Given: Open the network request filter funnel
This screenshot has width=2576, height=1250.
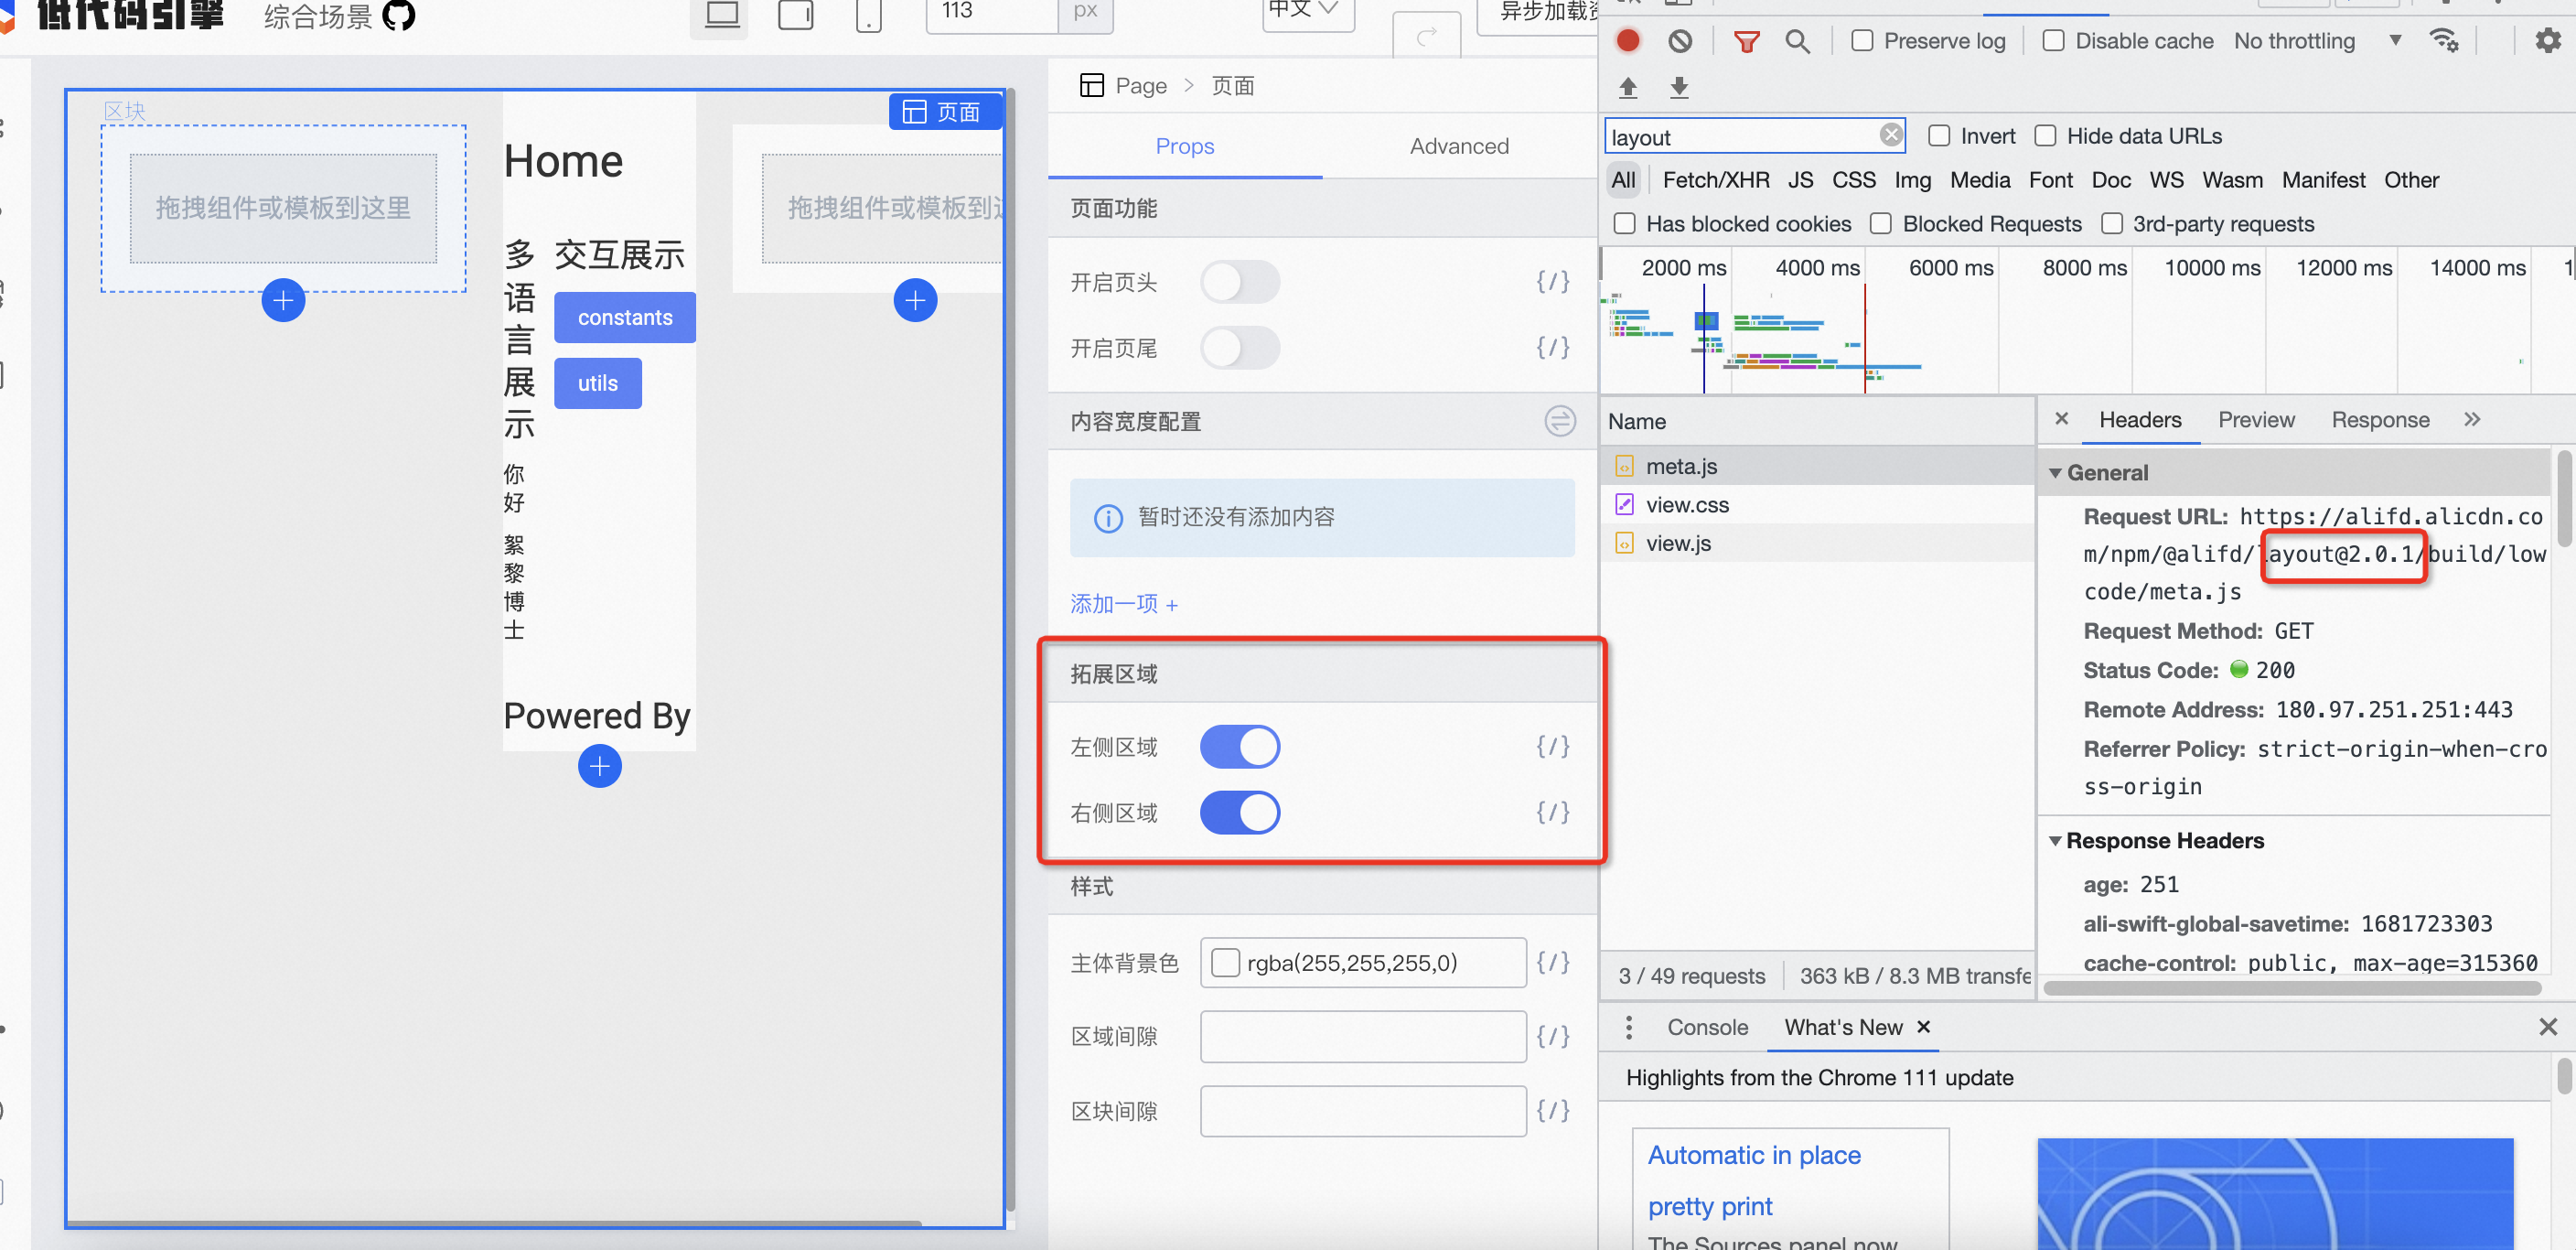Looking at the screenshot, I should pos(1748,41).
